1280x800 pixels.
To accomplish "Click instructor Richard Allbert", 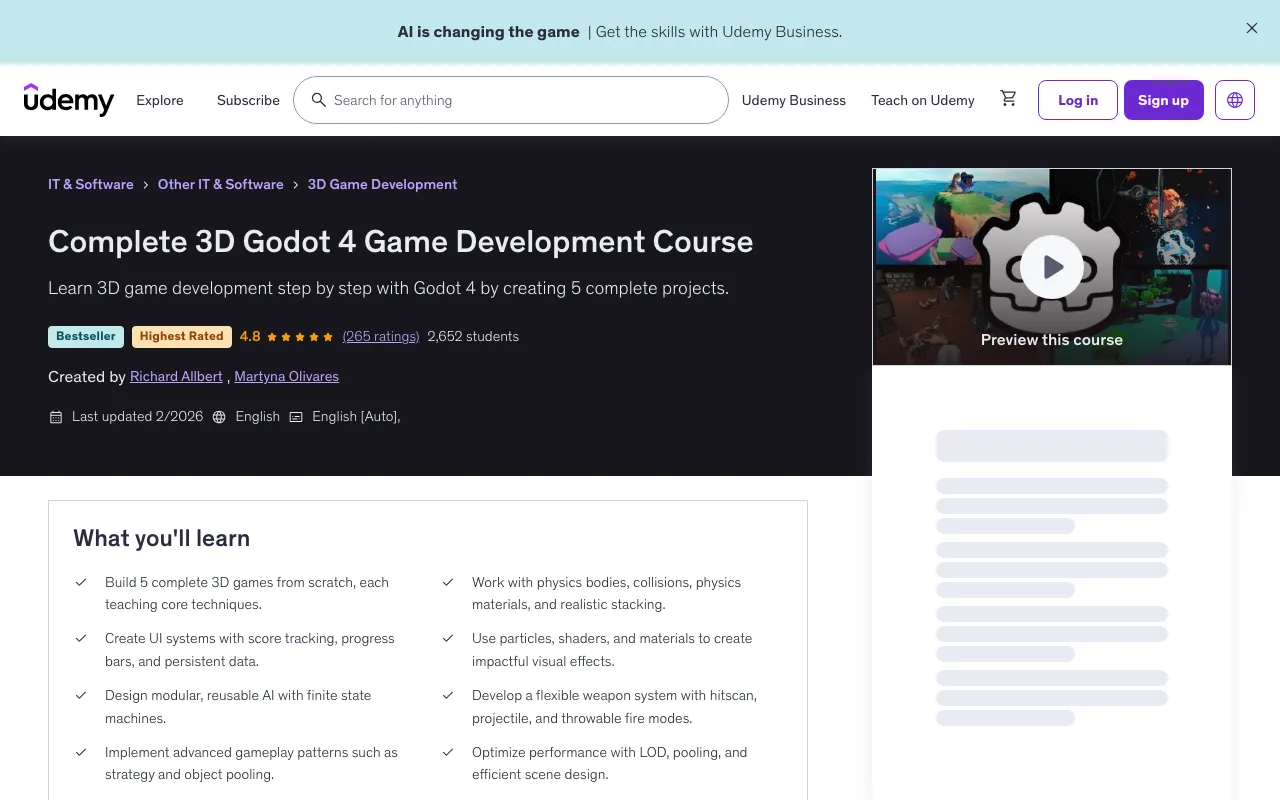I will point(176,376).
